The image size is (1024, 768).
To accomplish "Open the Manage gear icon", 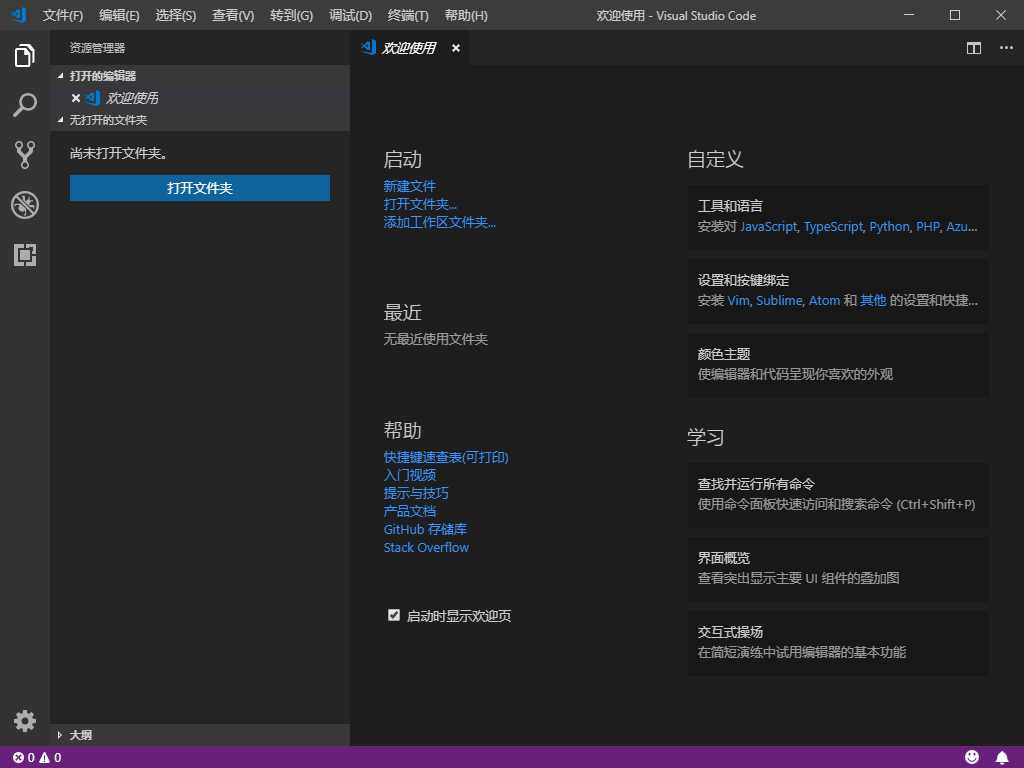I will pyautogui.click(x=24, y=721).
